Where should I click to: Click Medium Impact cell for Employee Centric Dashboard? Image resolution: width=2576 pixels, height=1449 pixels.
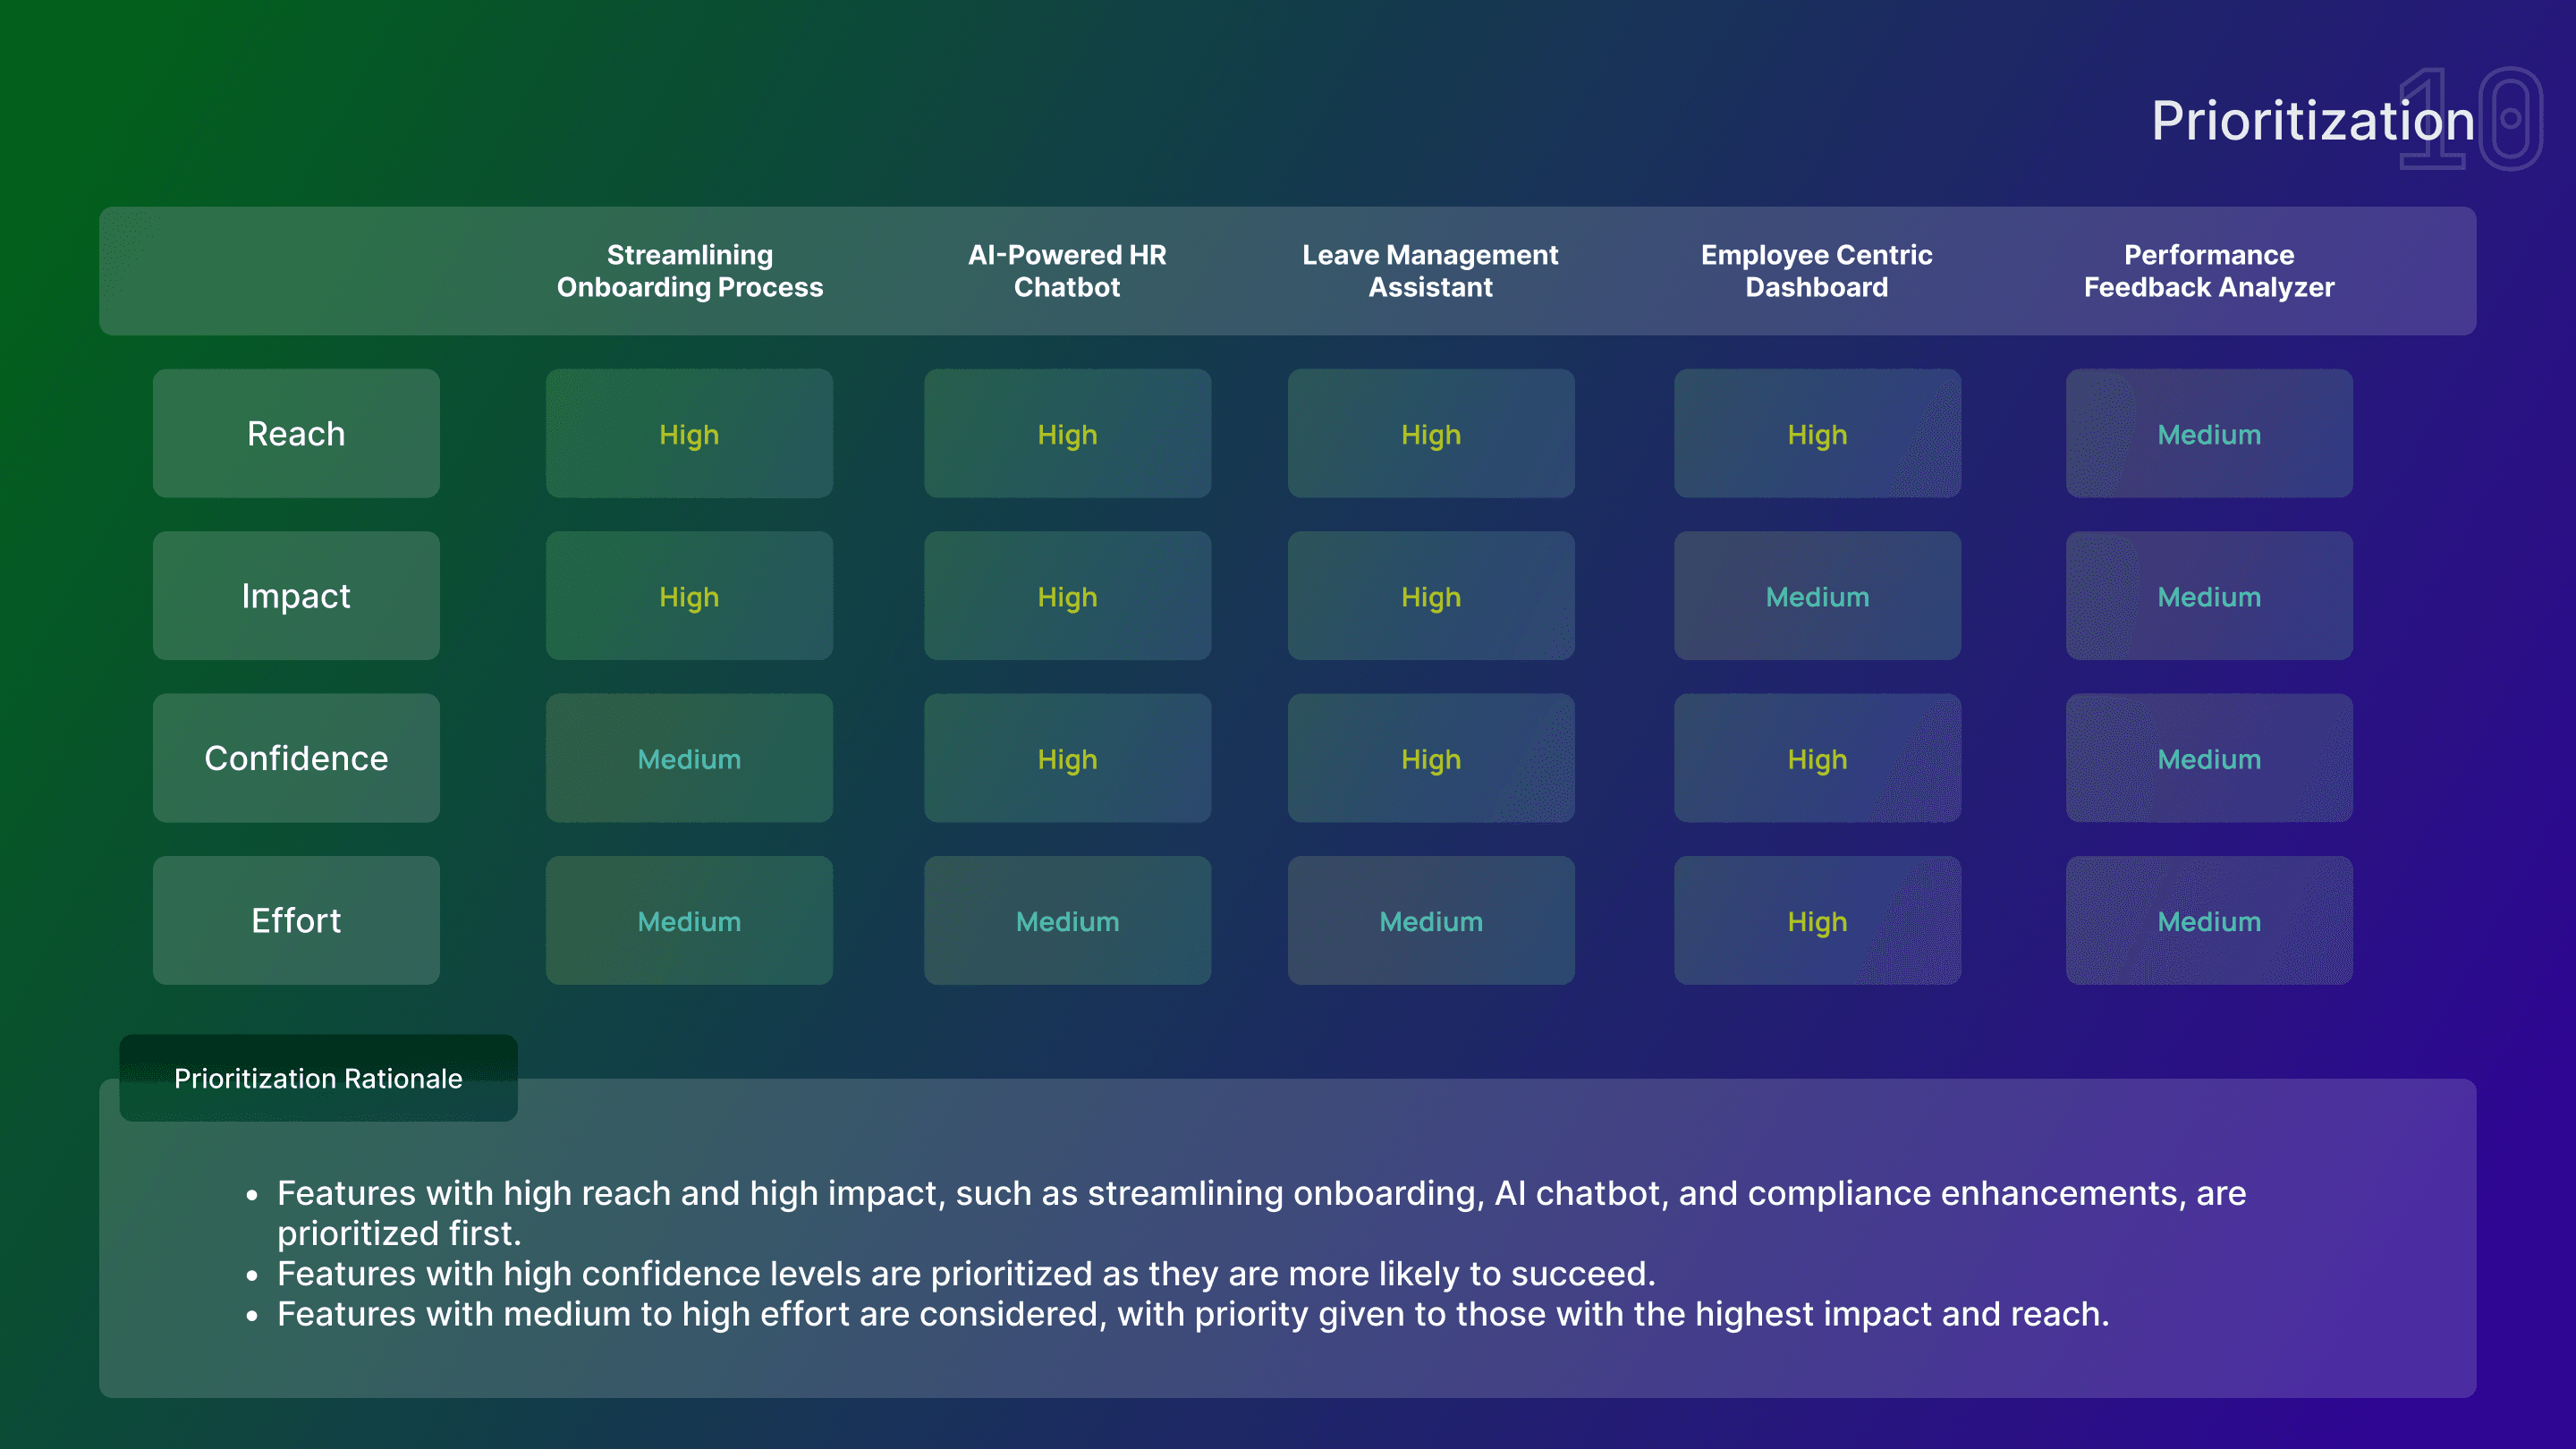[x=1817, y=596]
